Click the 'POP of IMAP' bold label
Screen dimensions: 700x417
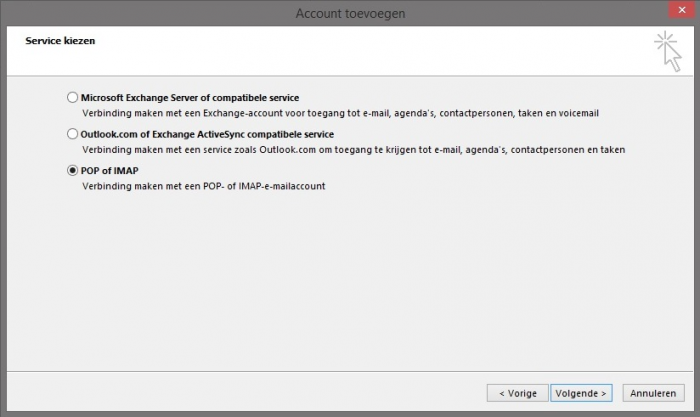point(109,171)
